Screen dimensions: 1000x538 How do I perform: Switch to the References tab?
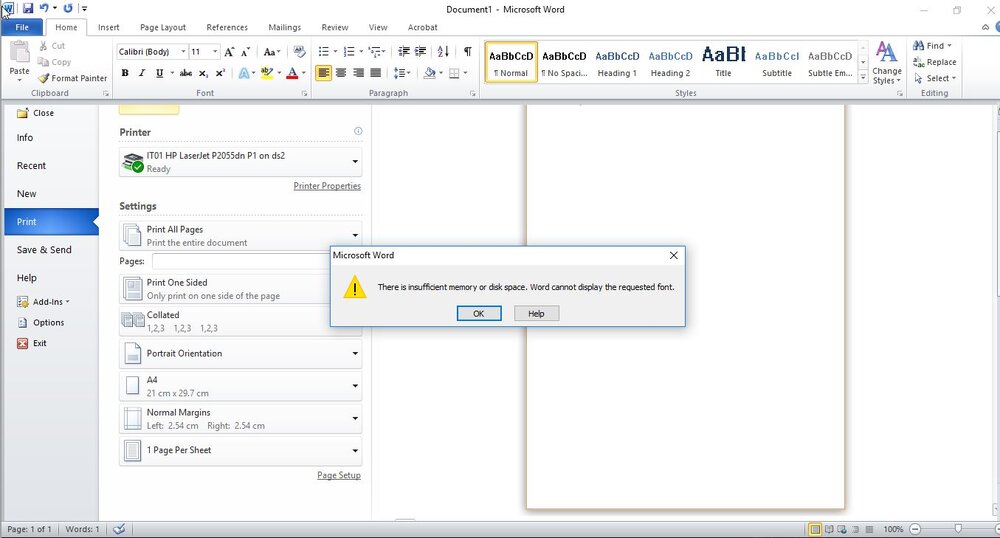(x=227, y=27)
